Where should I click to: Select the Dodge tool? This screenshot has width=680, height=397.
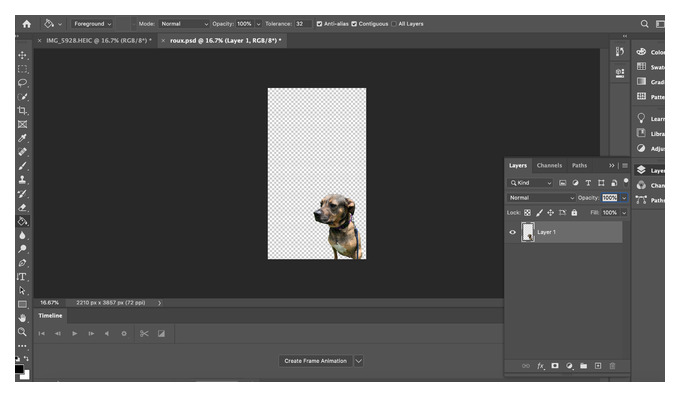coord(23,249)
